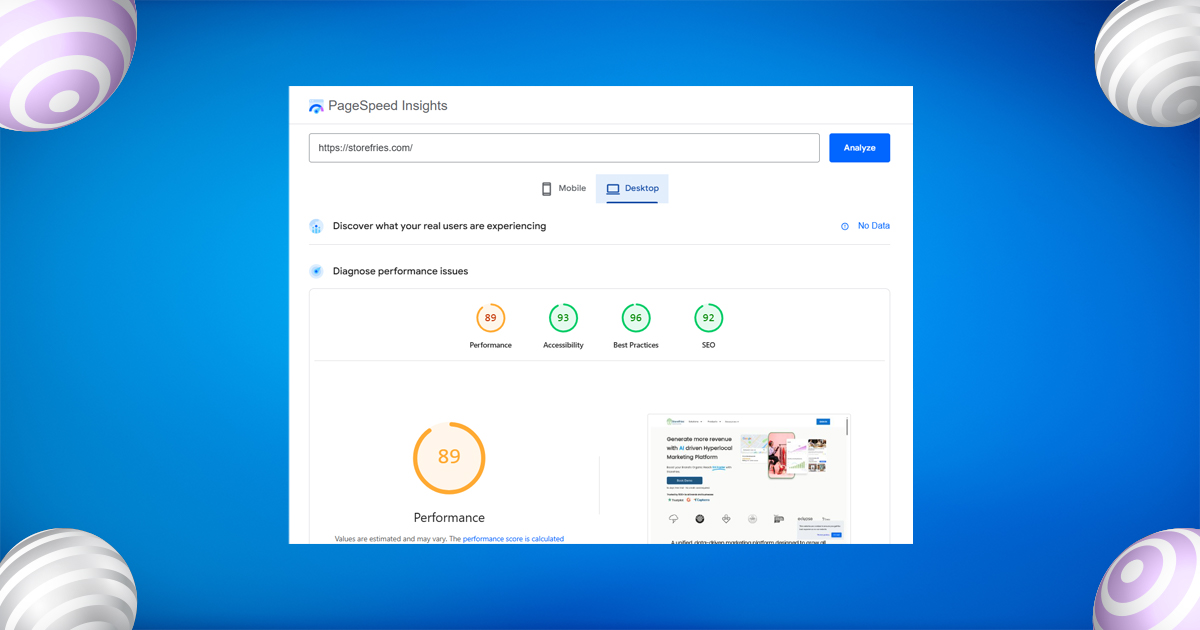Click the mobile phone icon
Screen dimensions: 1200x630
[547, 188]
